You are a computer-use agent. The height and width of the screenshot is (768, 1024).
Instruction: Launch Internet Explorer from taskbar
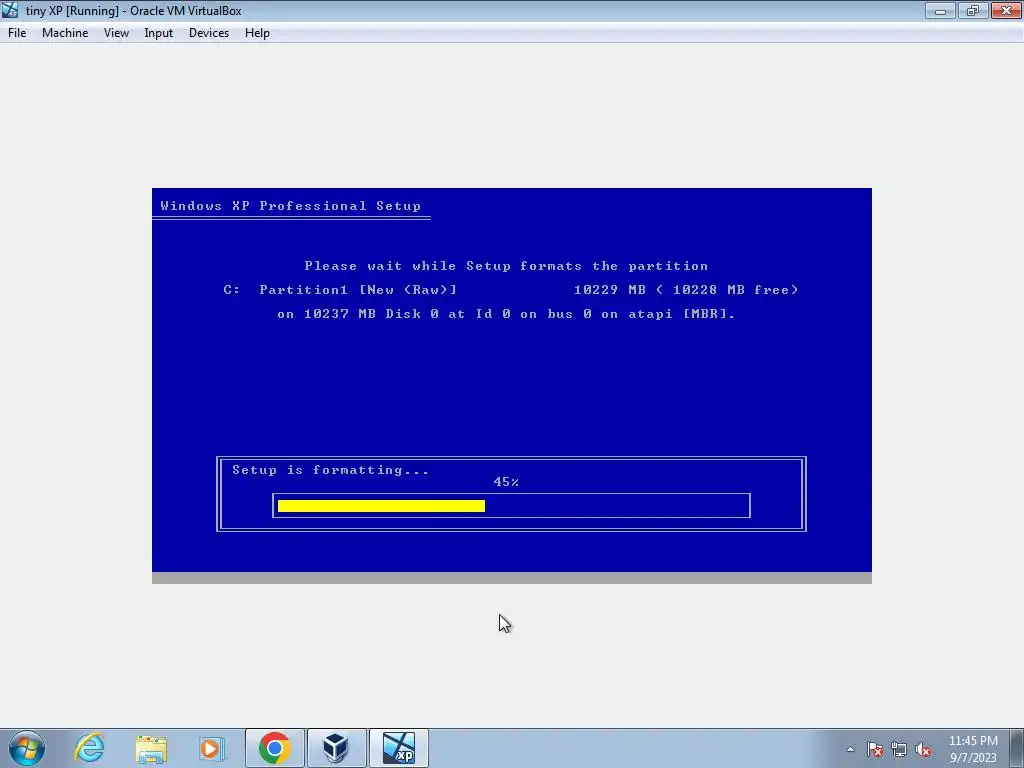pos(89,748)
